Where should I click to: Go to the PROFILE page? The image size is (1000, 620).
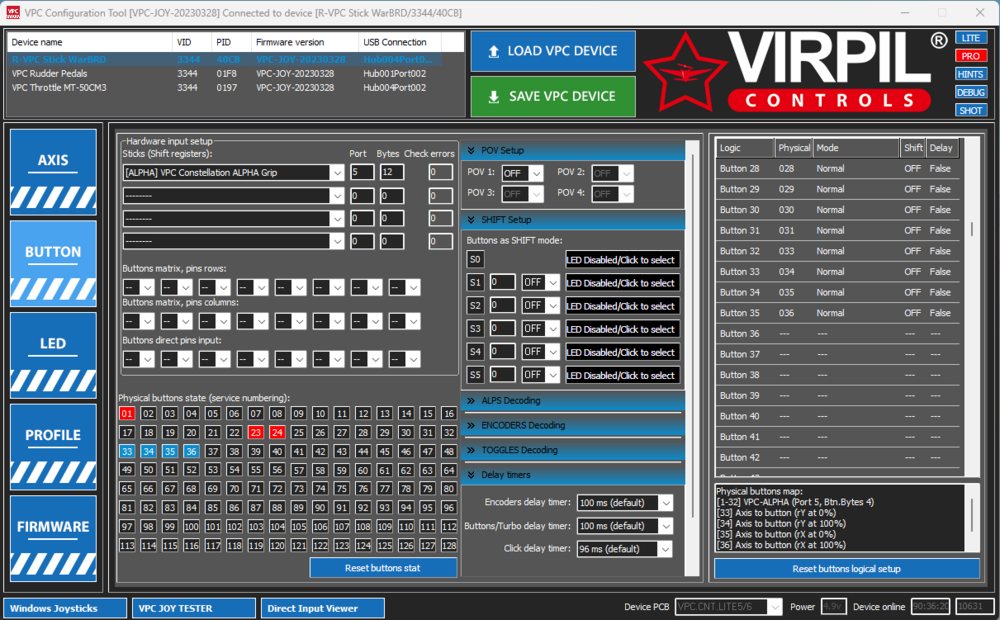click(x=53, y=447)
